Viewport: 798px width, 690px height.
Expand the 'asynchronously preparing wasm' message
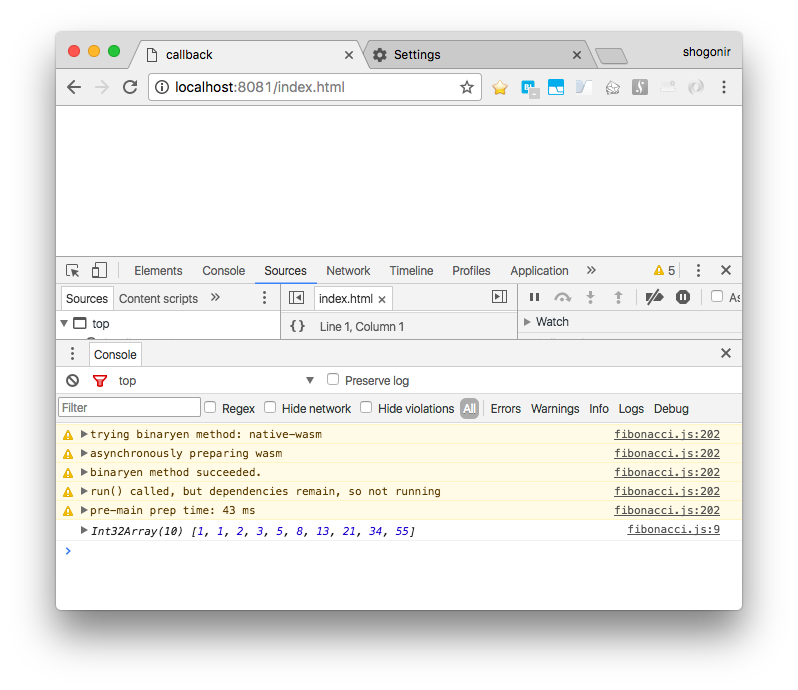84,453
